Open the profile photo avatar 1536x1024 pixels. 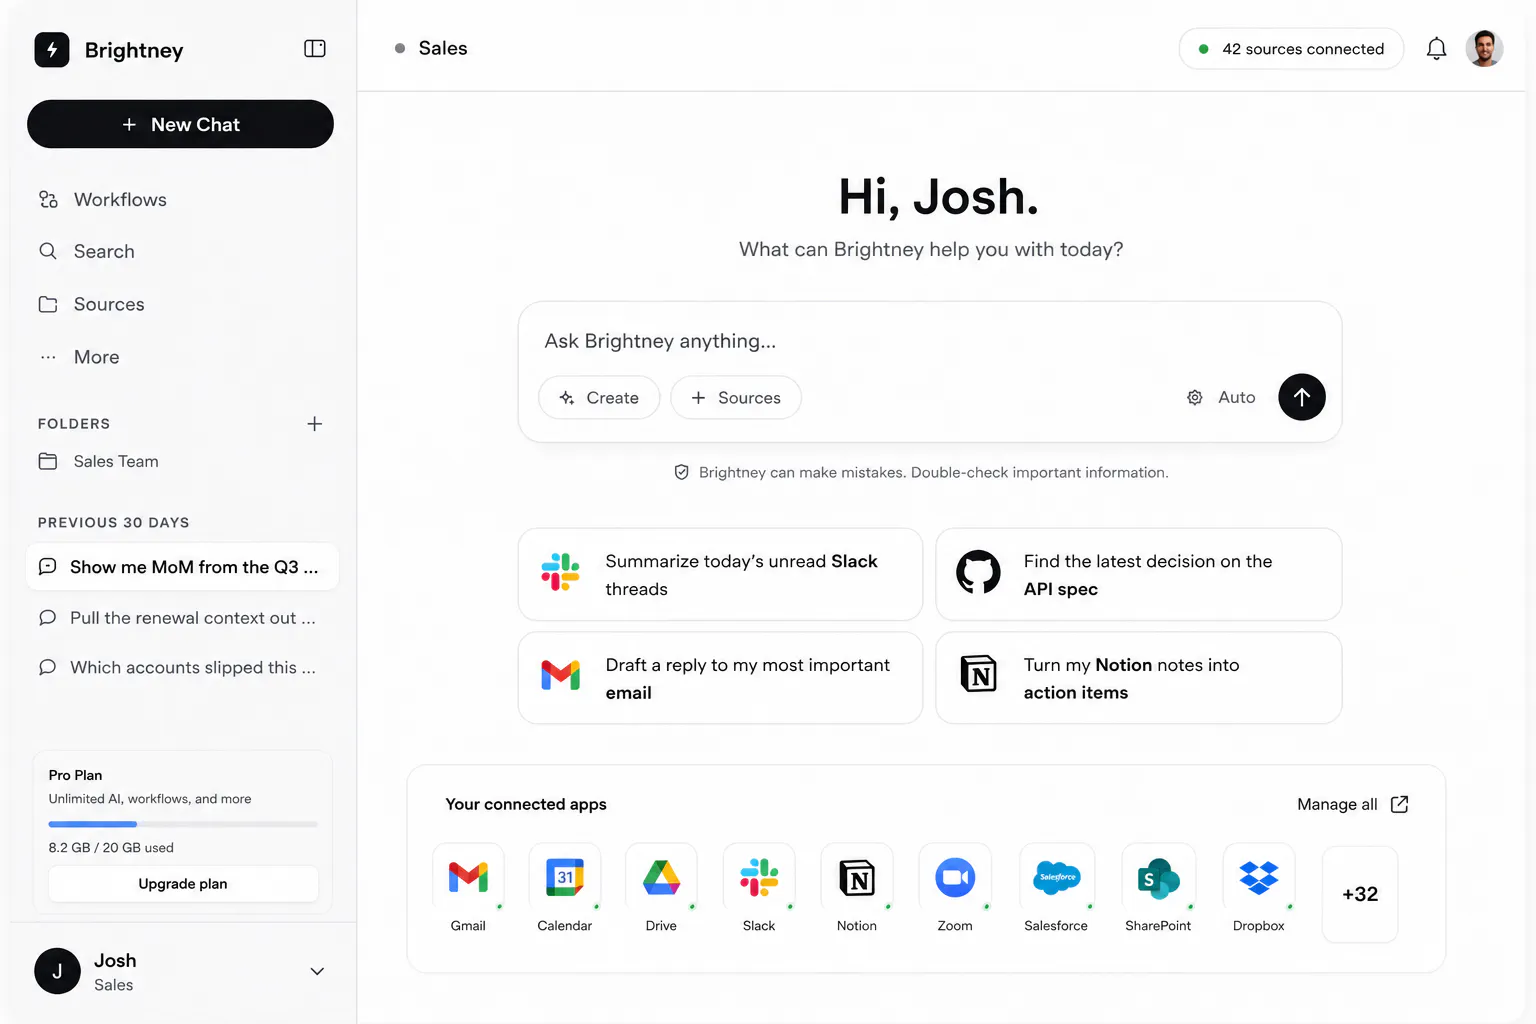click(x=1484, y=49)
